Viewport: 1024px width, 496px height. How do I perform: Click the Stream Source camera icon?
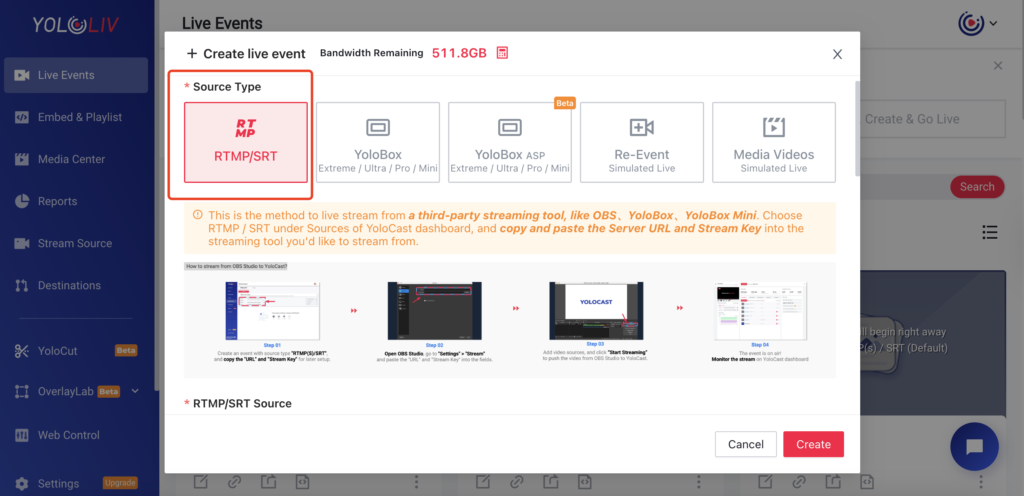22,243
